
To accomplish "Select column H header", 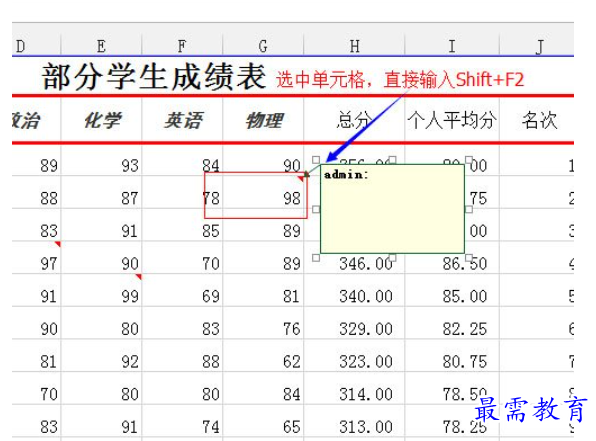I will (354, 46).
